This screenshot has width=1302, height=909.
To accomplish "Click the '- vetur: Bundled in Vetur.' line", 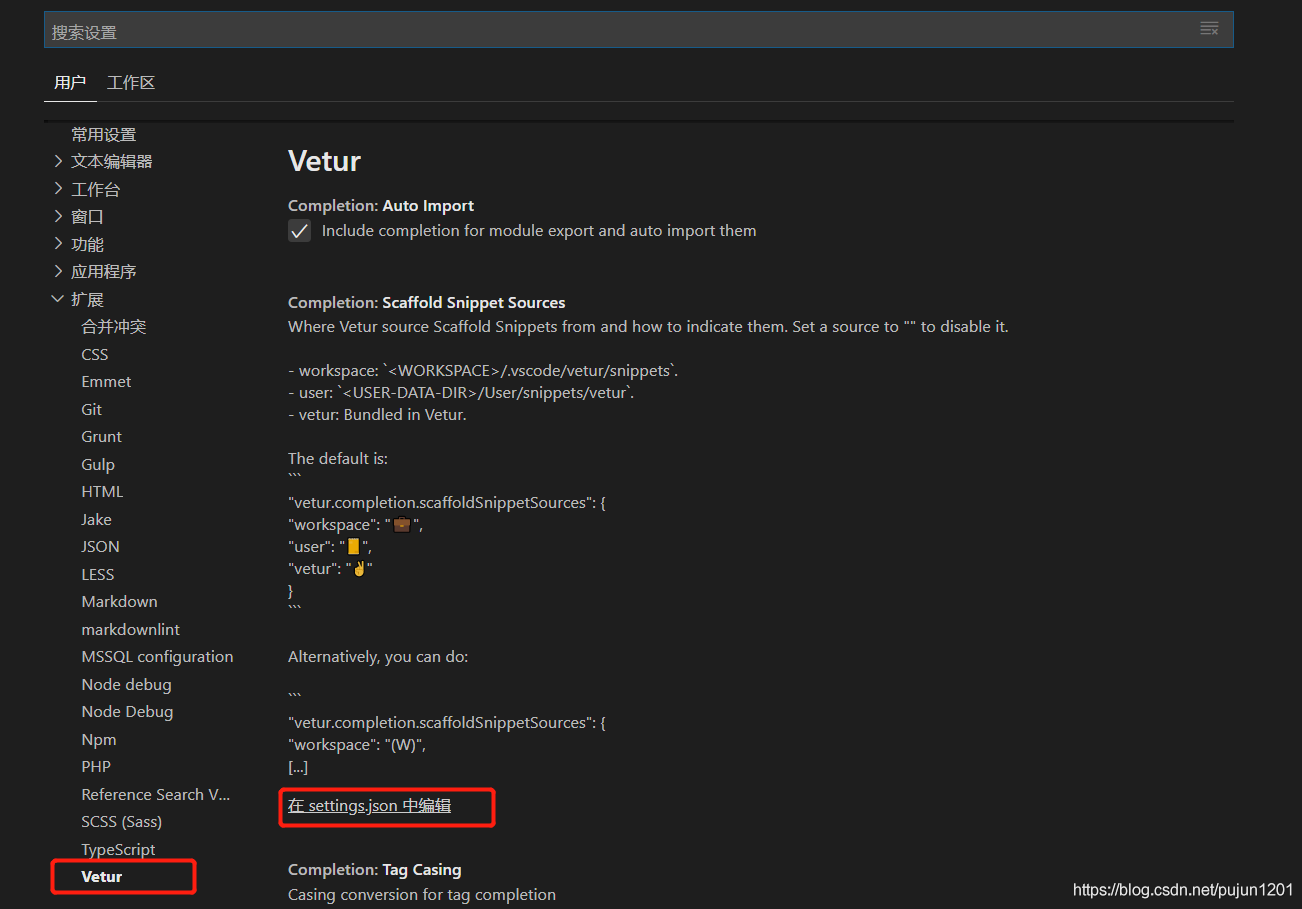I will (377, 414).
